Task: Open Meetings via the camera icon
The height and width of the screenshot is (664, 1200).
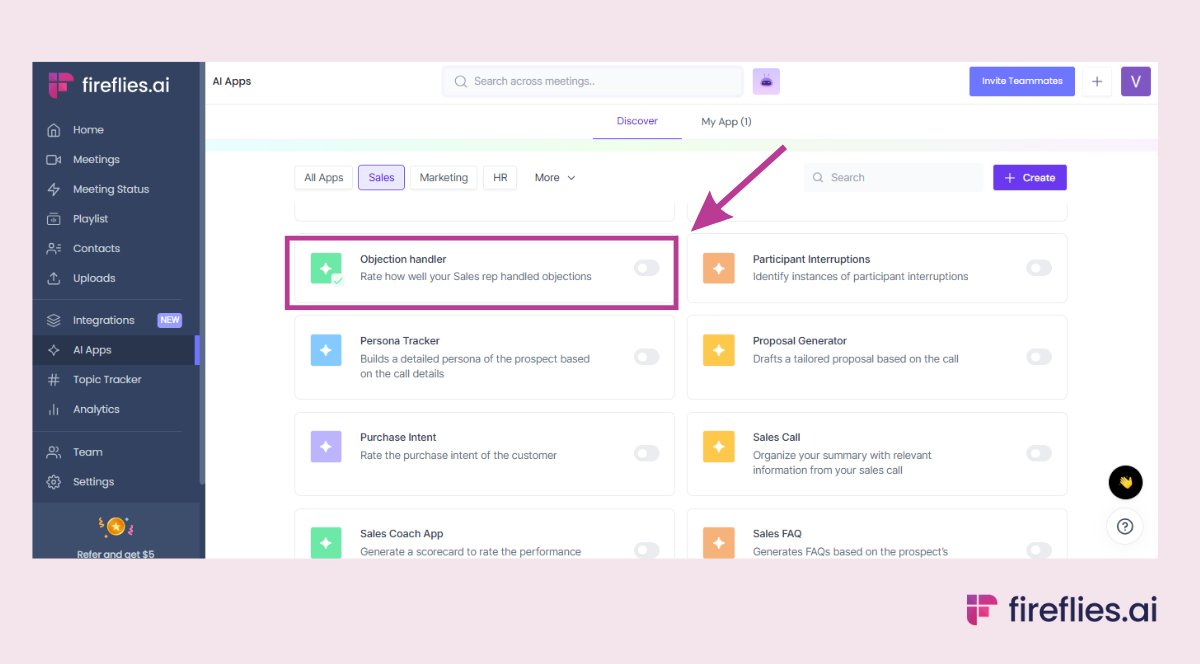Action: pyautogui.click(x=54, y=160)
